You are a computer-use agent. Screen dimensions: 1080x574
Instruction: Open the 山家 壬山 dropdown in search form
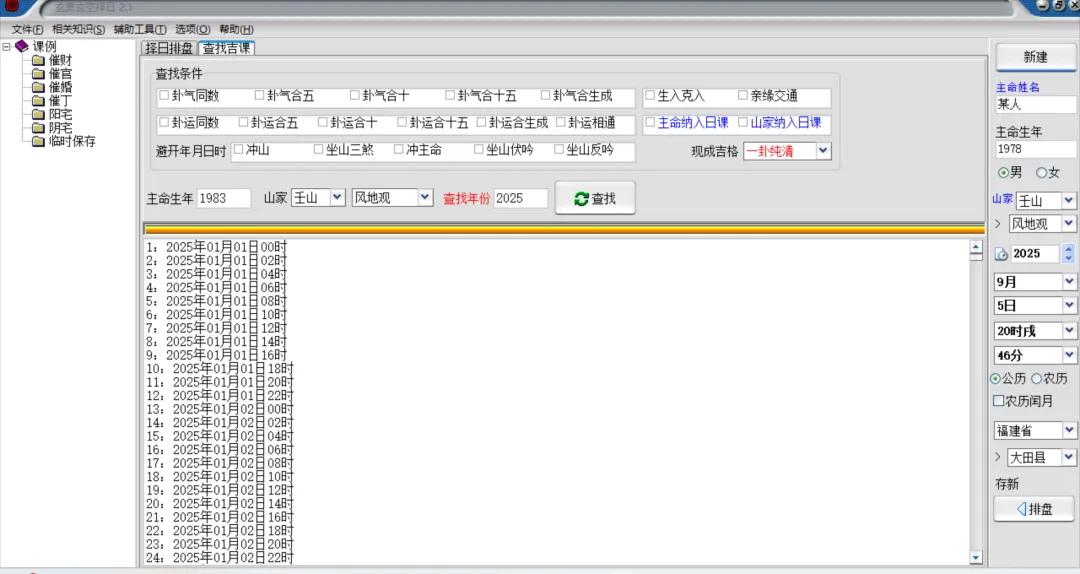(337, 198)
